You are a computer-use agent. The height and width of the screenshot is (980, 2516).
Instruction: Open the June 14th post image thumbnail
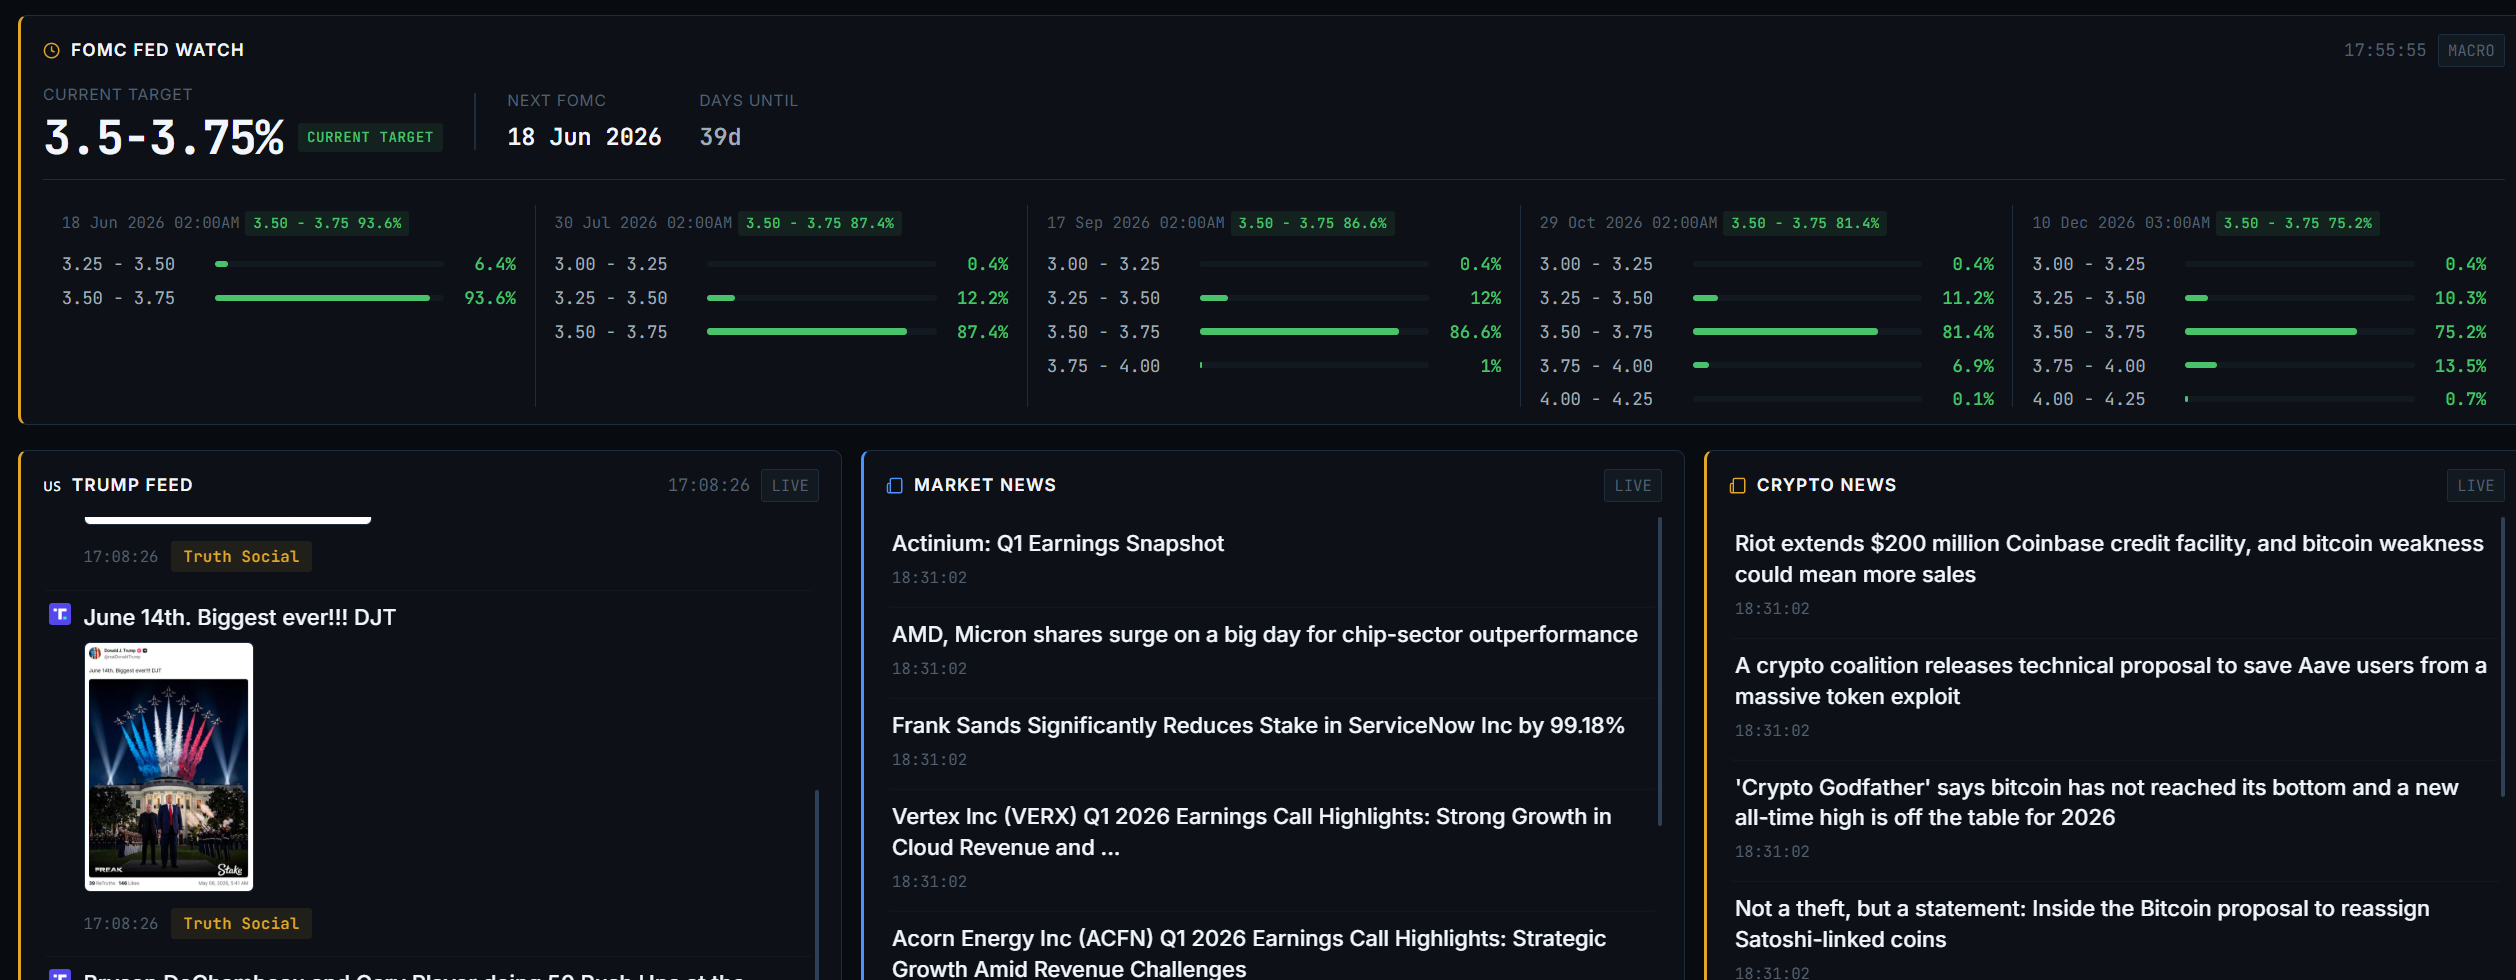point(169,767)
